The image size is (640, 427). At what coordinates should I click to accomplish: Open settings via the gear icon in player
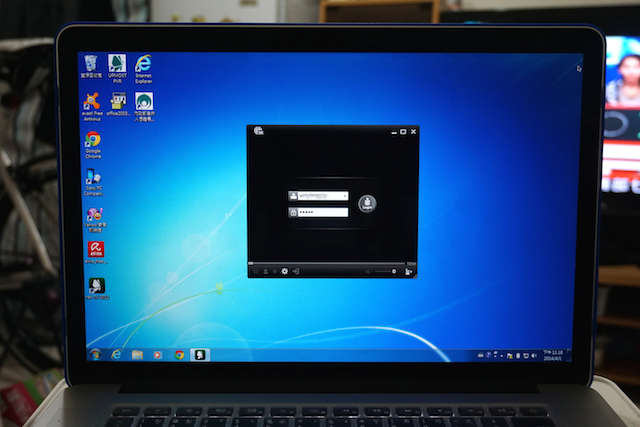coord(284,271)
